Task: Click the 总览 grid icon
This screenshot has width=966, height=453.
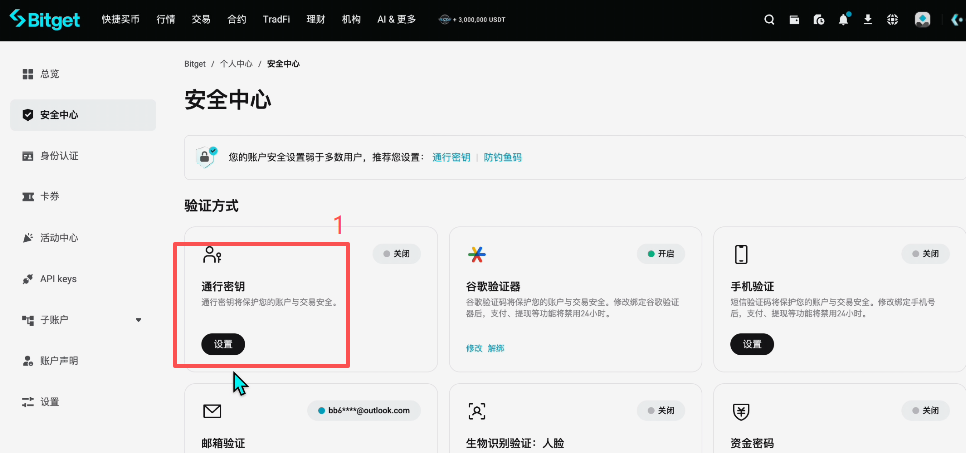Action: (x=28, y=74)
